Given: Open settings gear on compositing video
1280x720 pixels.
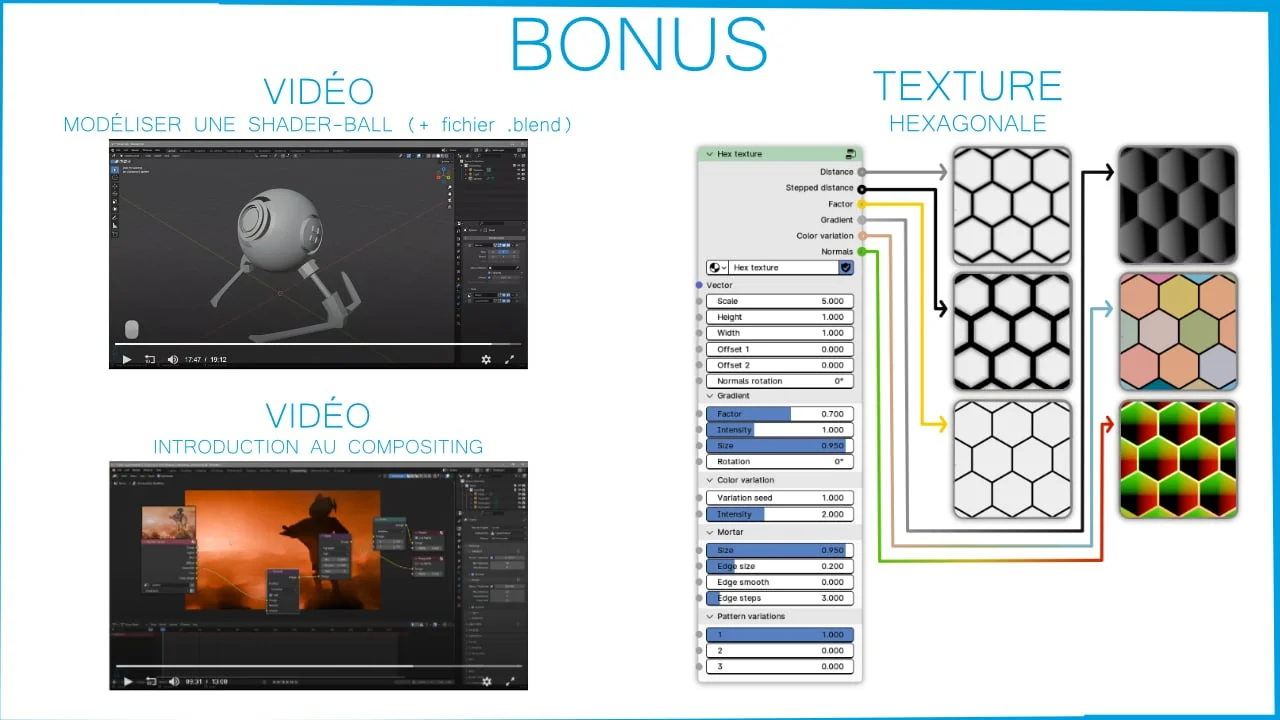Looking at the screenshot, I should pyautogui.click(x=486, y=681).
